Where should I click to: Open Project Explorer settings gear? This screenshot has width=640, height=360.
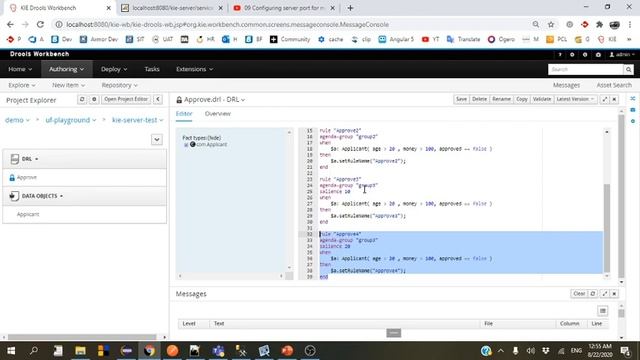[x=94, y=99]
